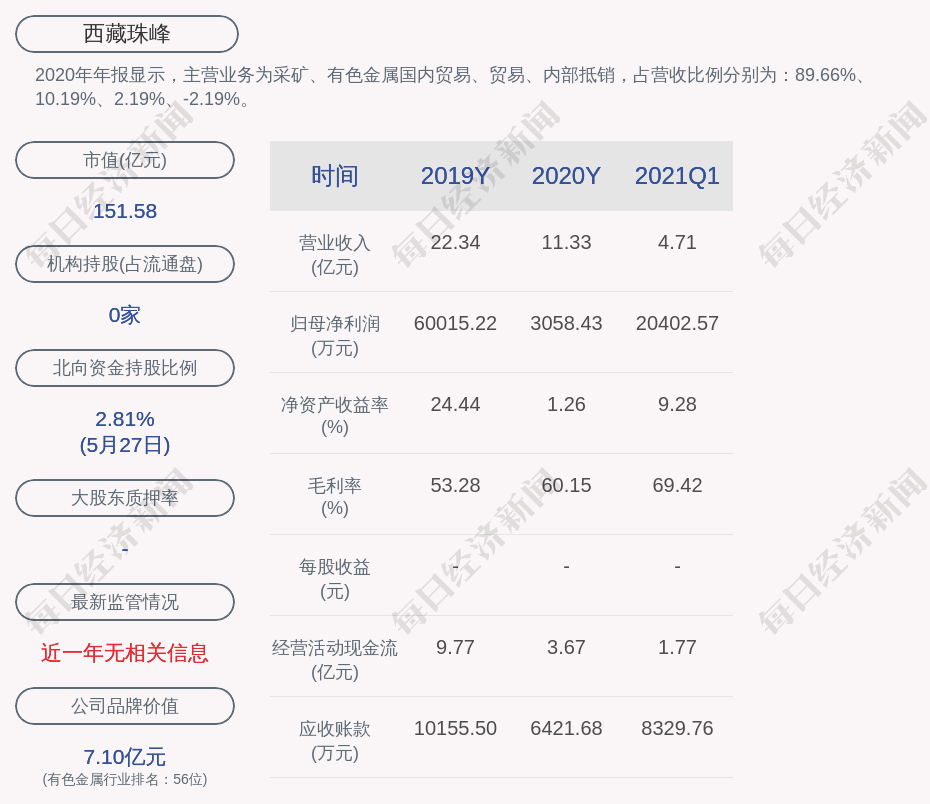The width and height of the screenshot is (930, 804).
Task: Click gross margin 69.42
Action: point(677,486)
